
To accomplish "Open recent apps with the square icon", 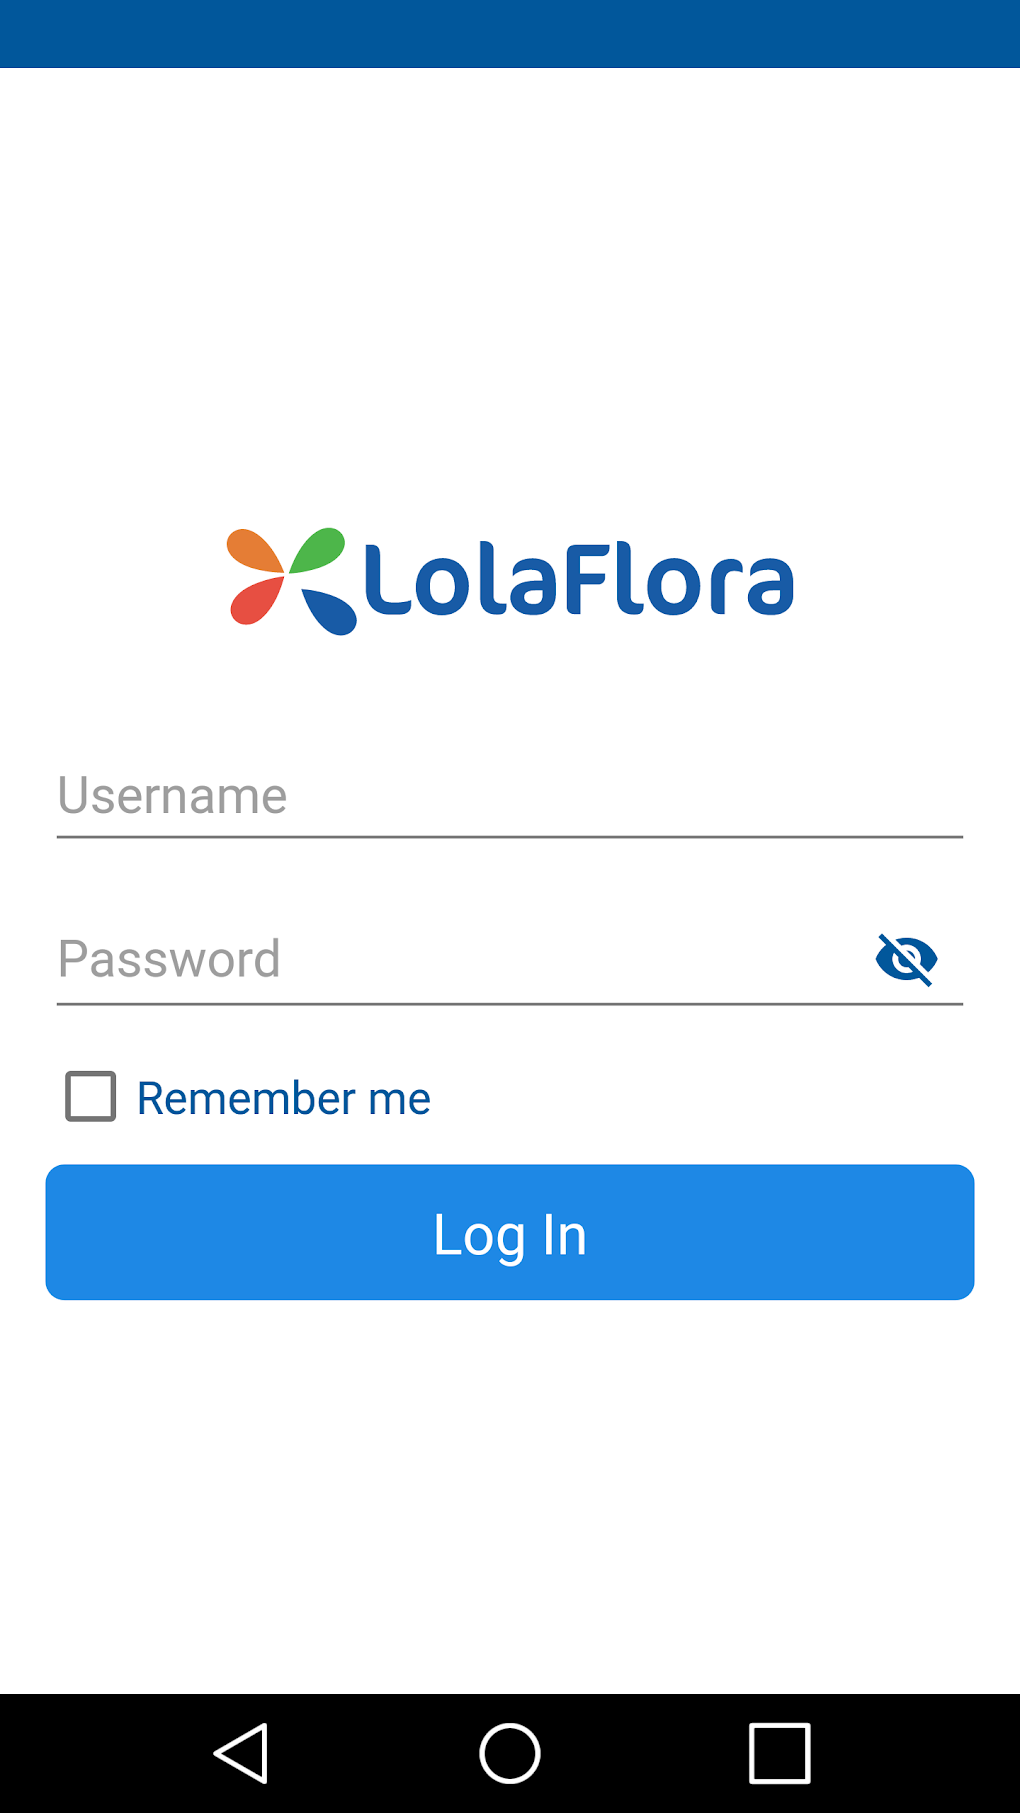I will click(x=779, y=1753).
